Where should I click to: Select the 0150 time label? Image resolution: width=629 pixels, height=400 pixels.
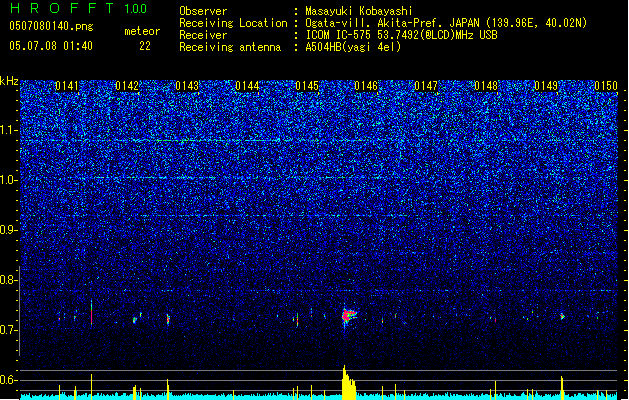coord(606,86)
